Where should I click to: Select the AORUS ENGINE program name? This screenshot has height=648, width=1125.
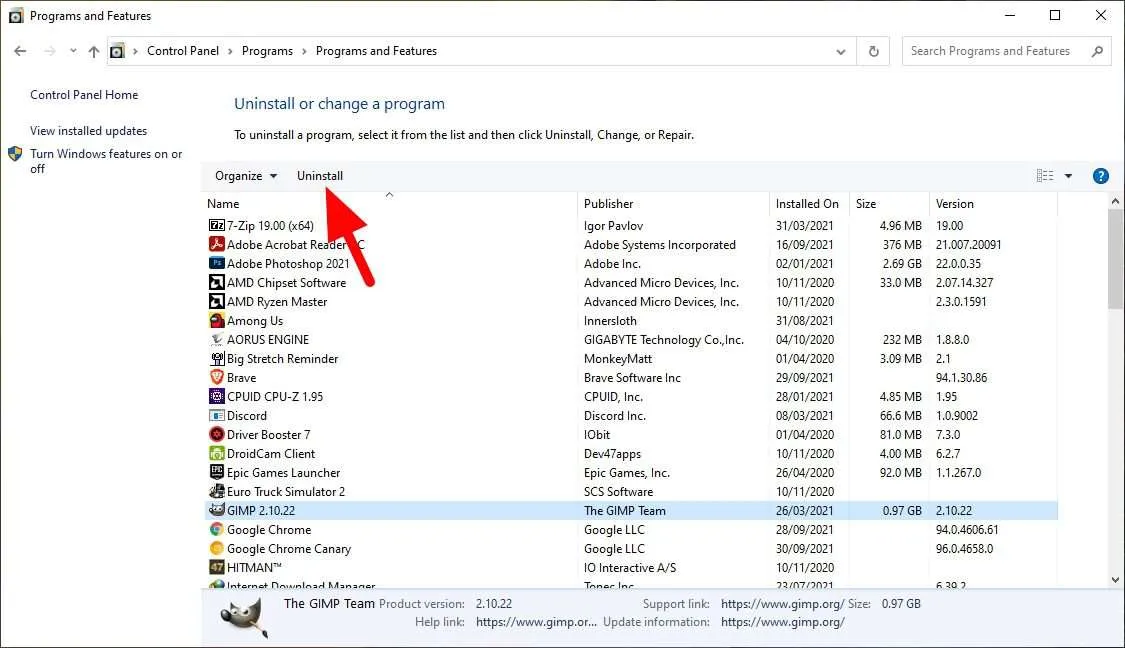point(268,339)
